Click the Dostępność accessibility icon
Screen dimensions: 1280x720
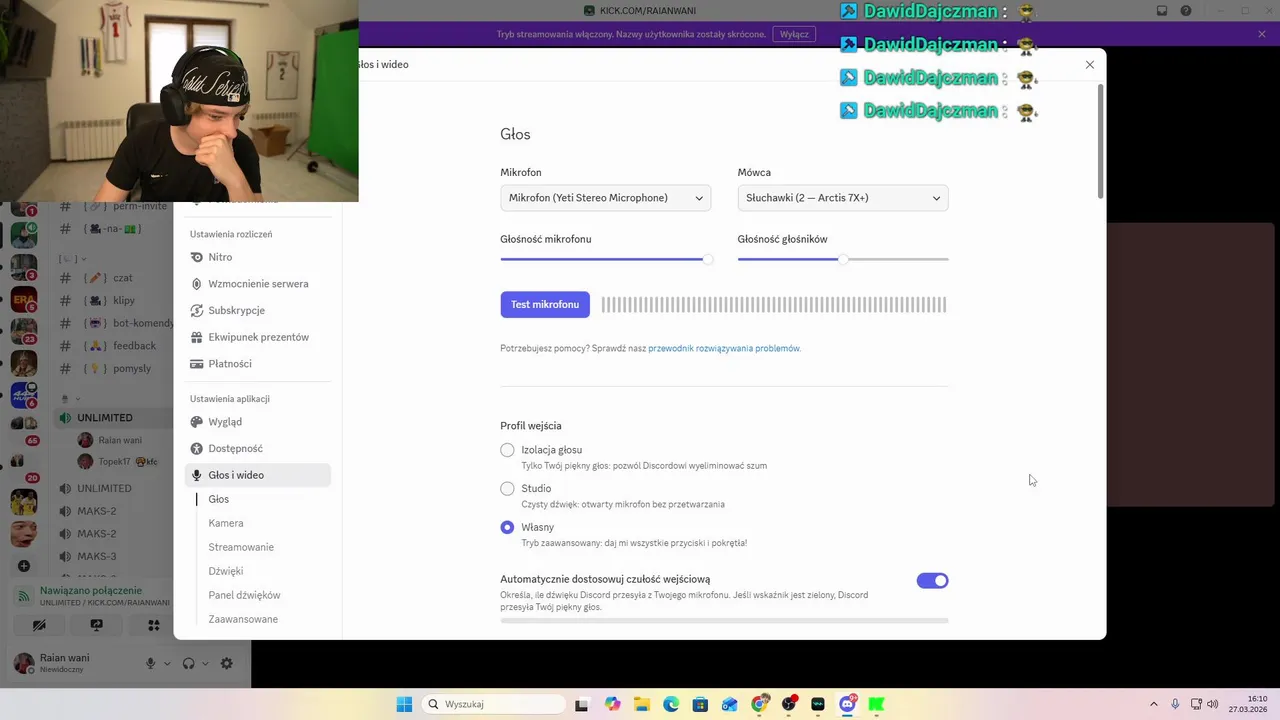pos(197,449)
